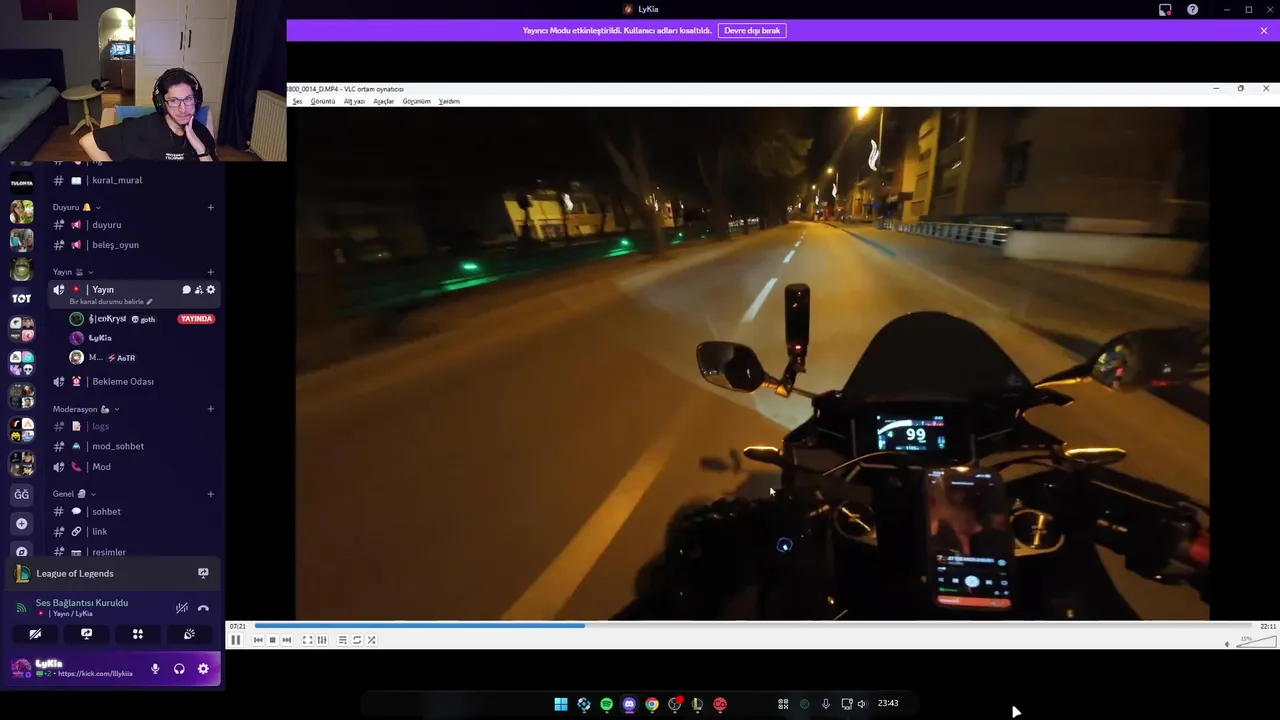Open VLC Görünüm menu
The image size is (1280, 720).
click(x=417, y=101)
